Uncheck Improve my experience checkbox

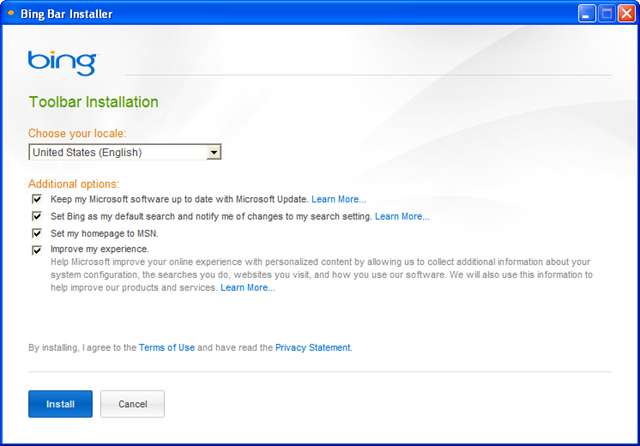[x=37, y=250]
